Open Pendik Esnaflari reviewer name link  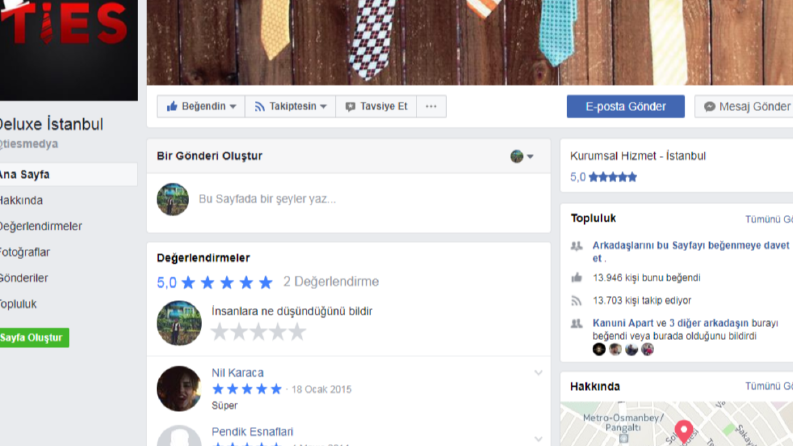[252, 432]
